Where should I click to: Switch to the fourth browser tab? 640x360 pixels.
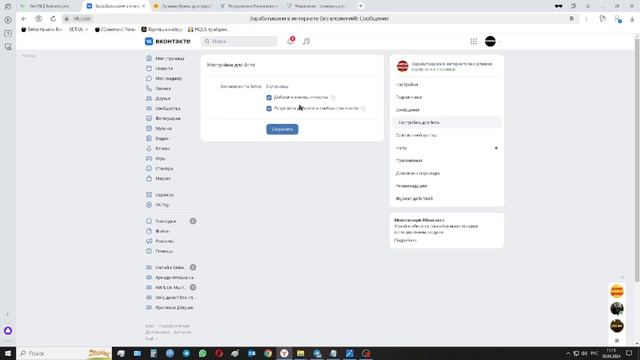249,6
